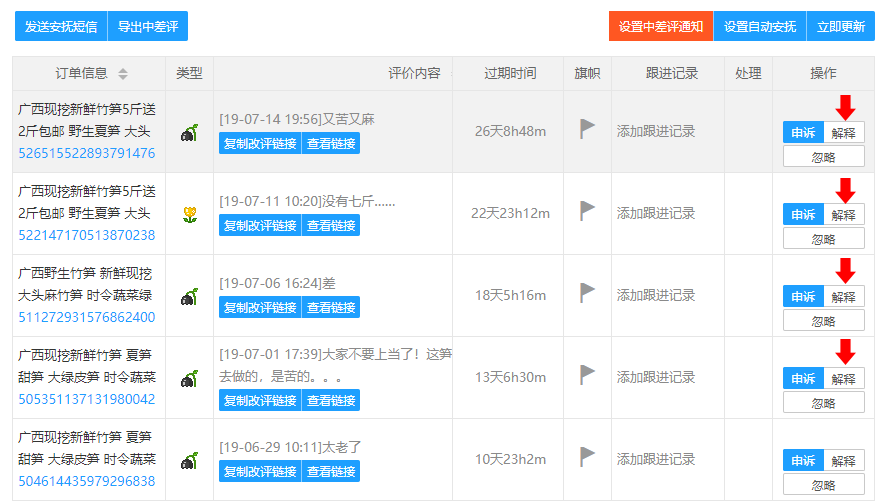Screen dimensions: 891x501
Task: Click expiry time 26天8h48m
Action: pyautogui.click(x=510, y=131)
